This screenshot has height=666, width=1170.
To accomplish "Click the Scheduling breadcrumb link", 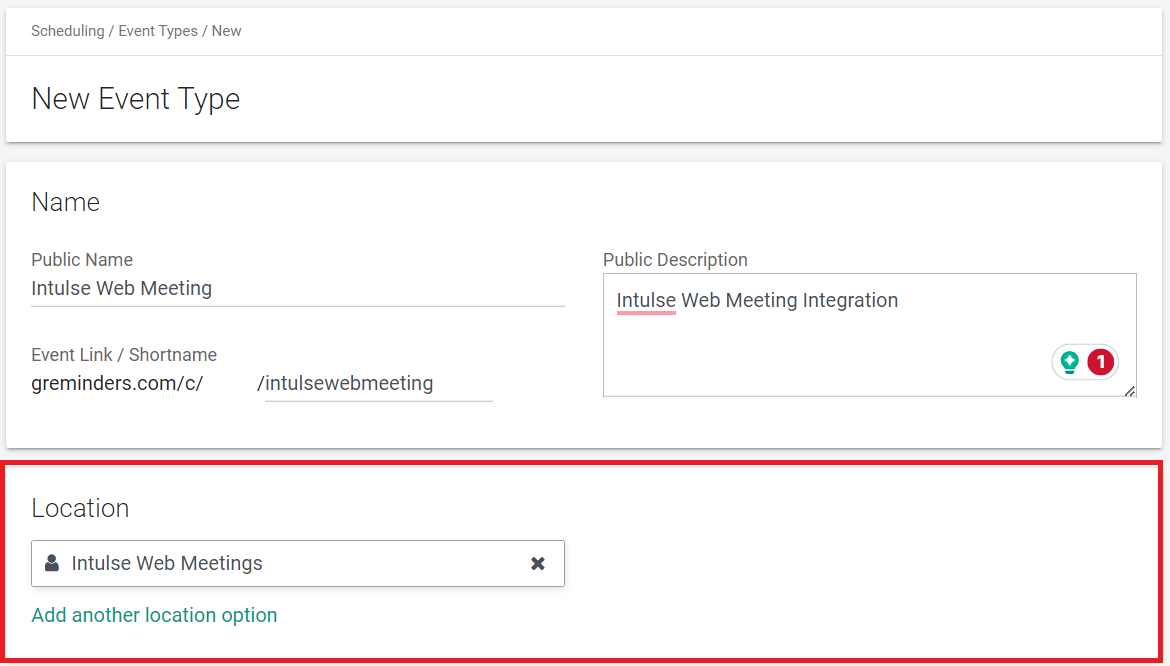I will click(67, 30).
